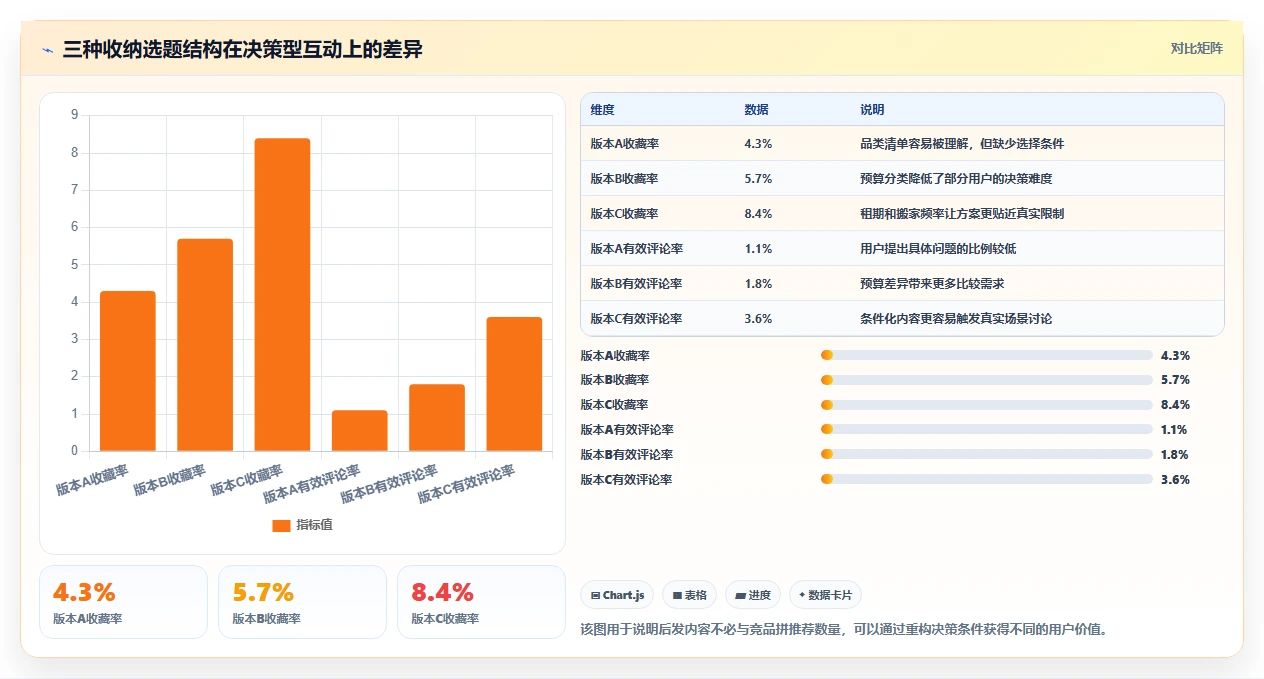The image size is (1264, 679).
Task: Click the 版本C有效评论率 progress bar
Action: [x=987, y=480]
